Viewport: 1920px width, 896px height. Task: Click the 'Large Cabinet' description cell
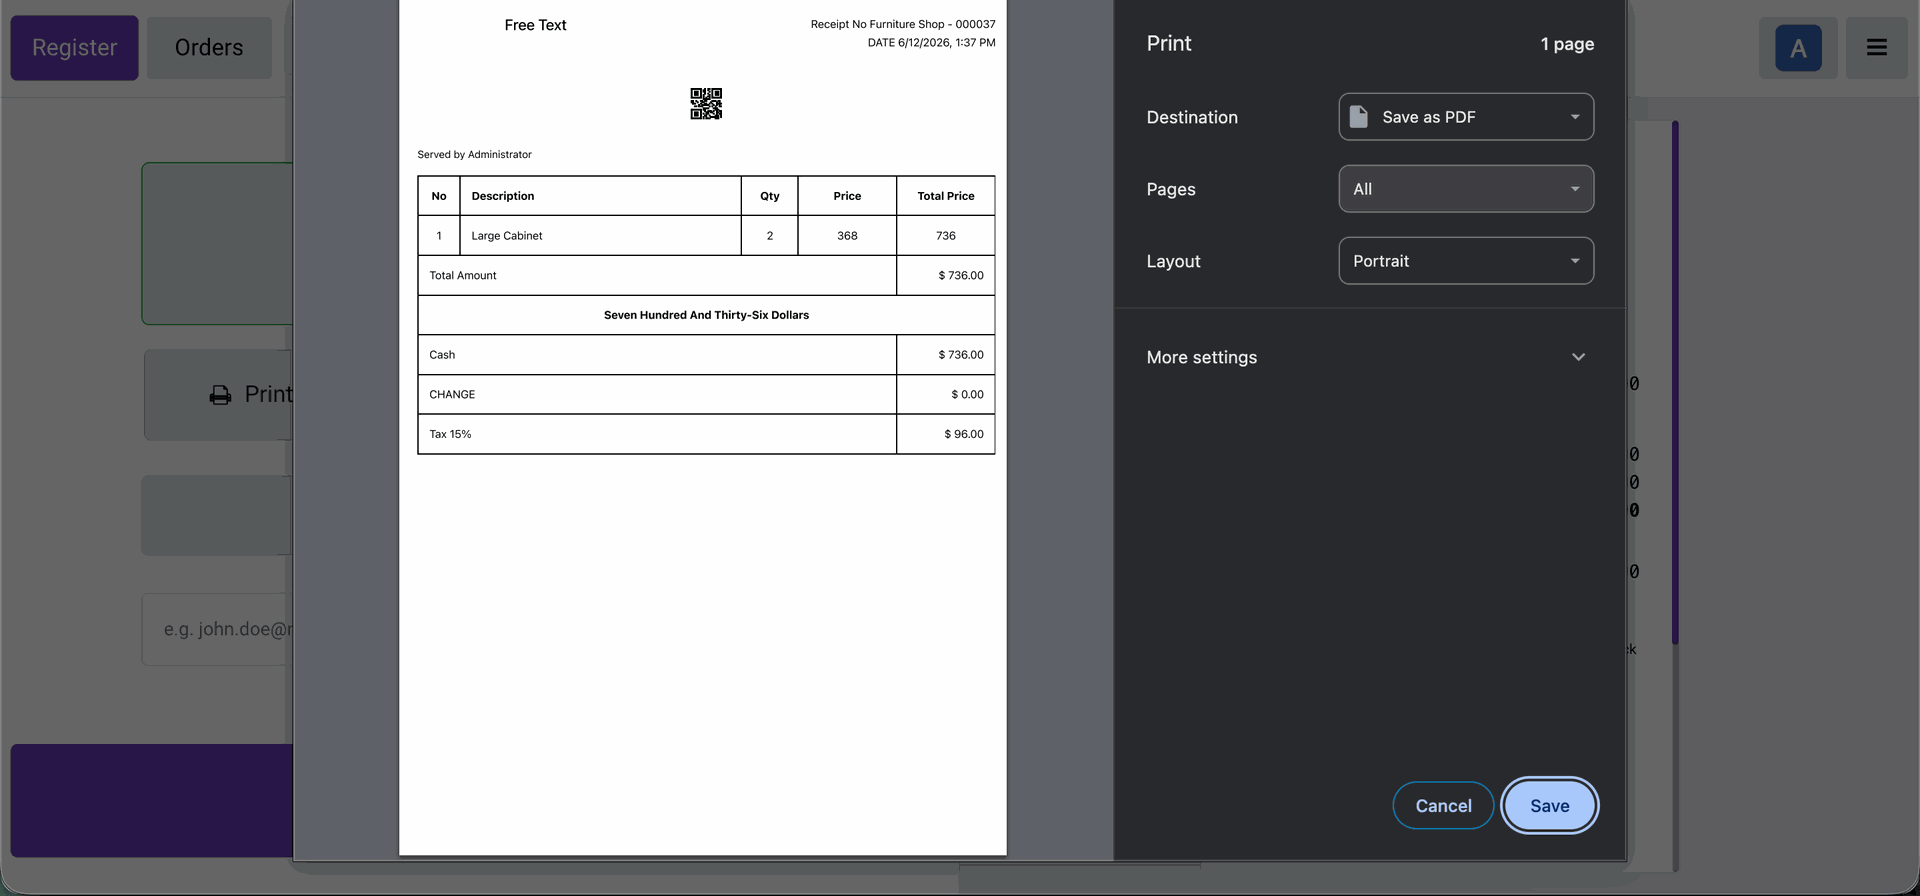[600, 236]
